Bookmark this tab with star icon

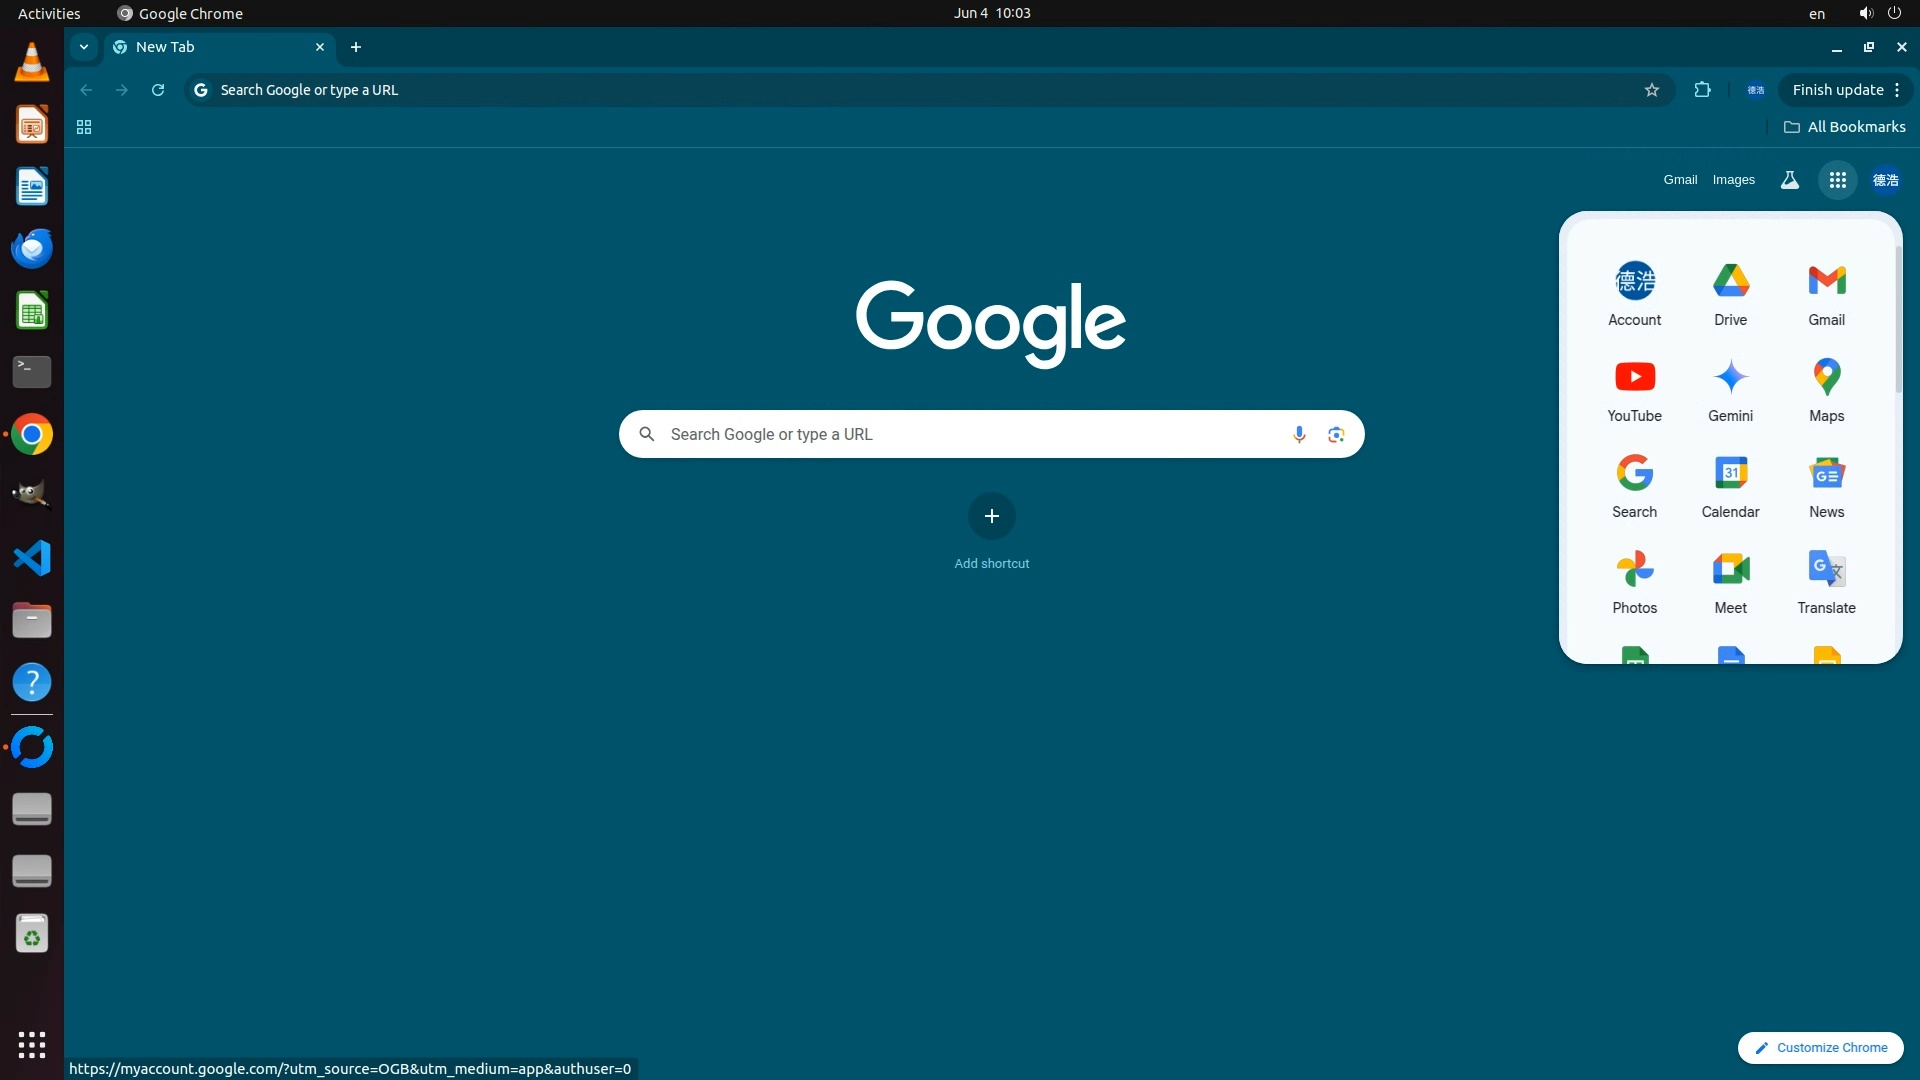tap(1652, 90)
